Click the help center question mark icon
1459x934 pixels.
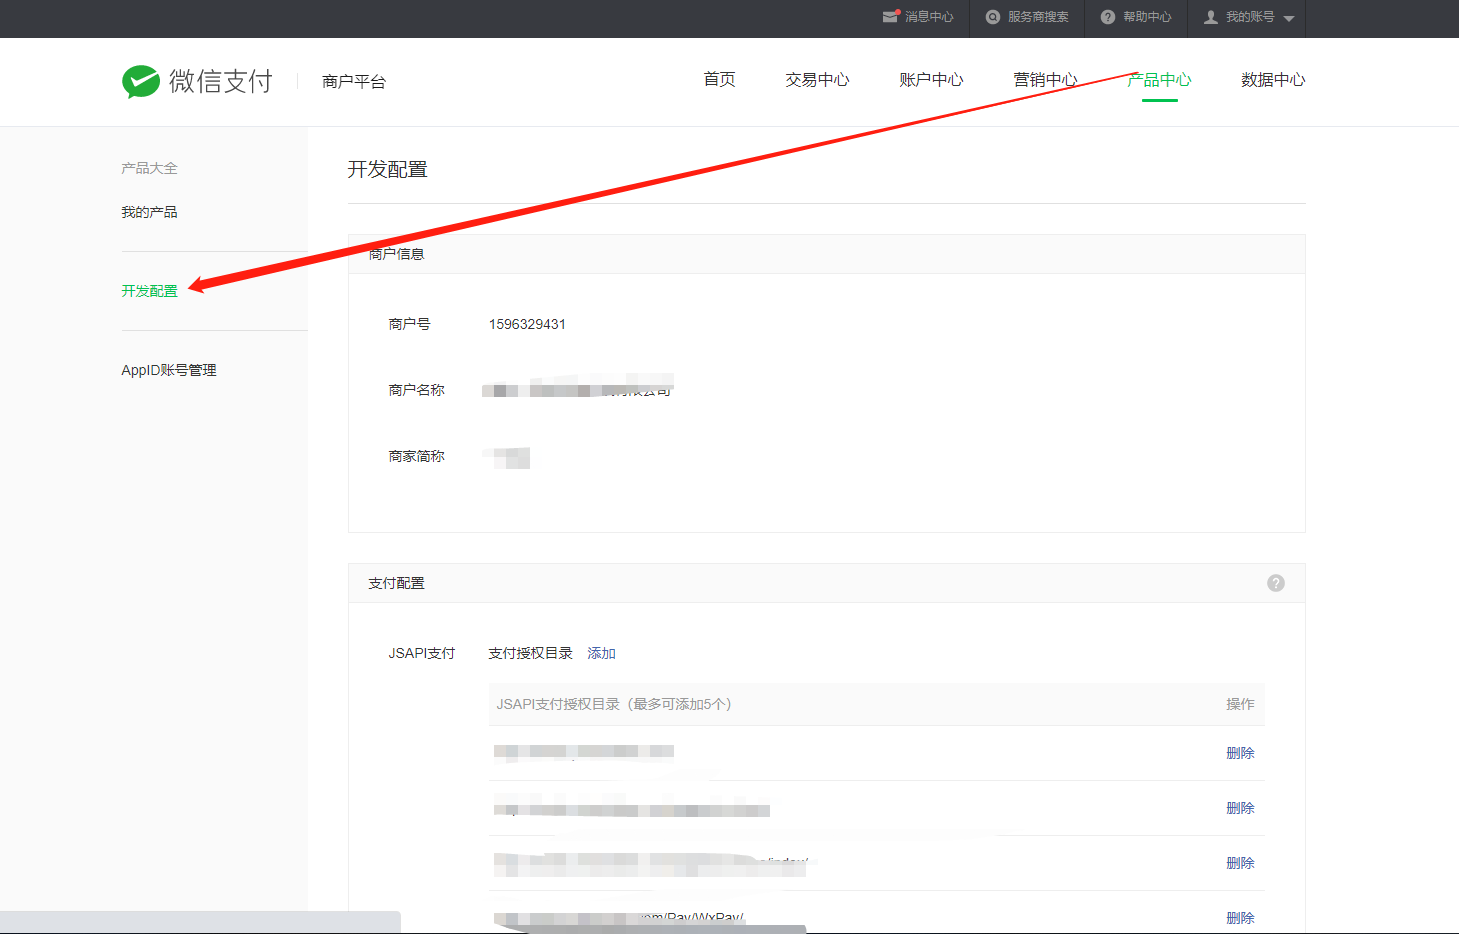click(x=1108, y=17)
